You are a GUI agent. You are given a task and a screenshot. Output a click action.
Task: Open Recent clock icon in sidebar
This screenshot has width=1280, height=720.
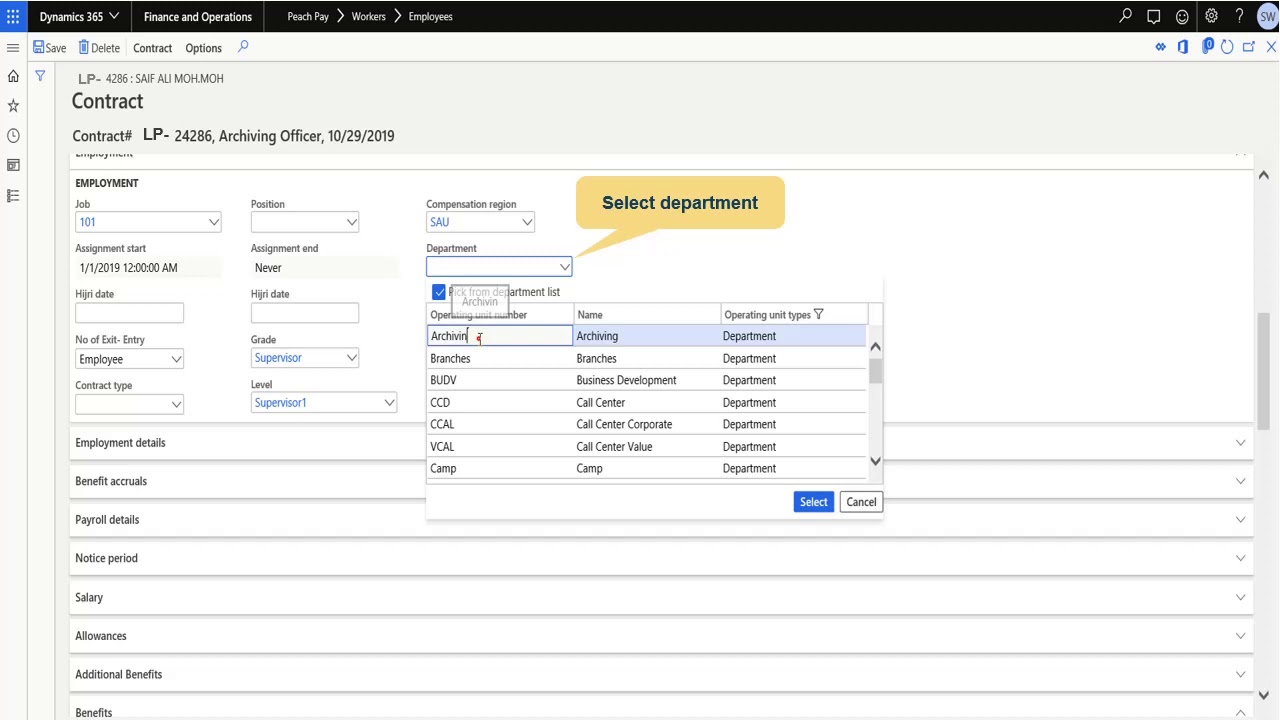[13, 136]
